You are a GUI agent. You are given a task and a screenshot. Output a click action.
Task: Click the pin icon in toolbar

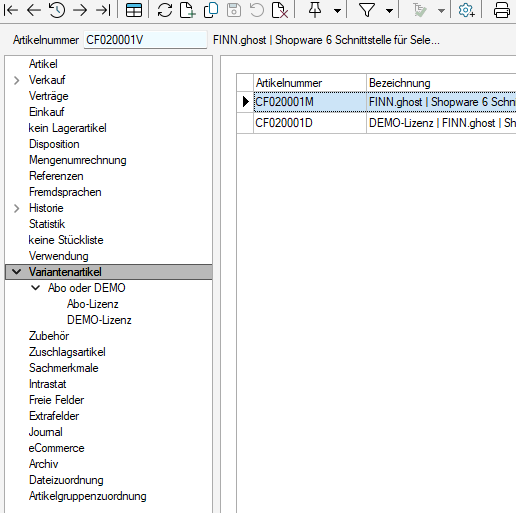(x=315, y=9)
